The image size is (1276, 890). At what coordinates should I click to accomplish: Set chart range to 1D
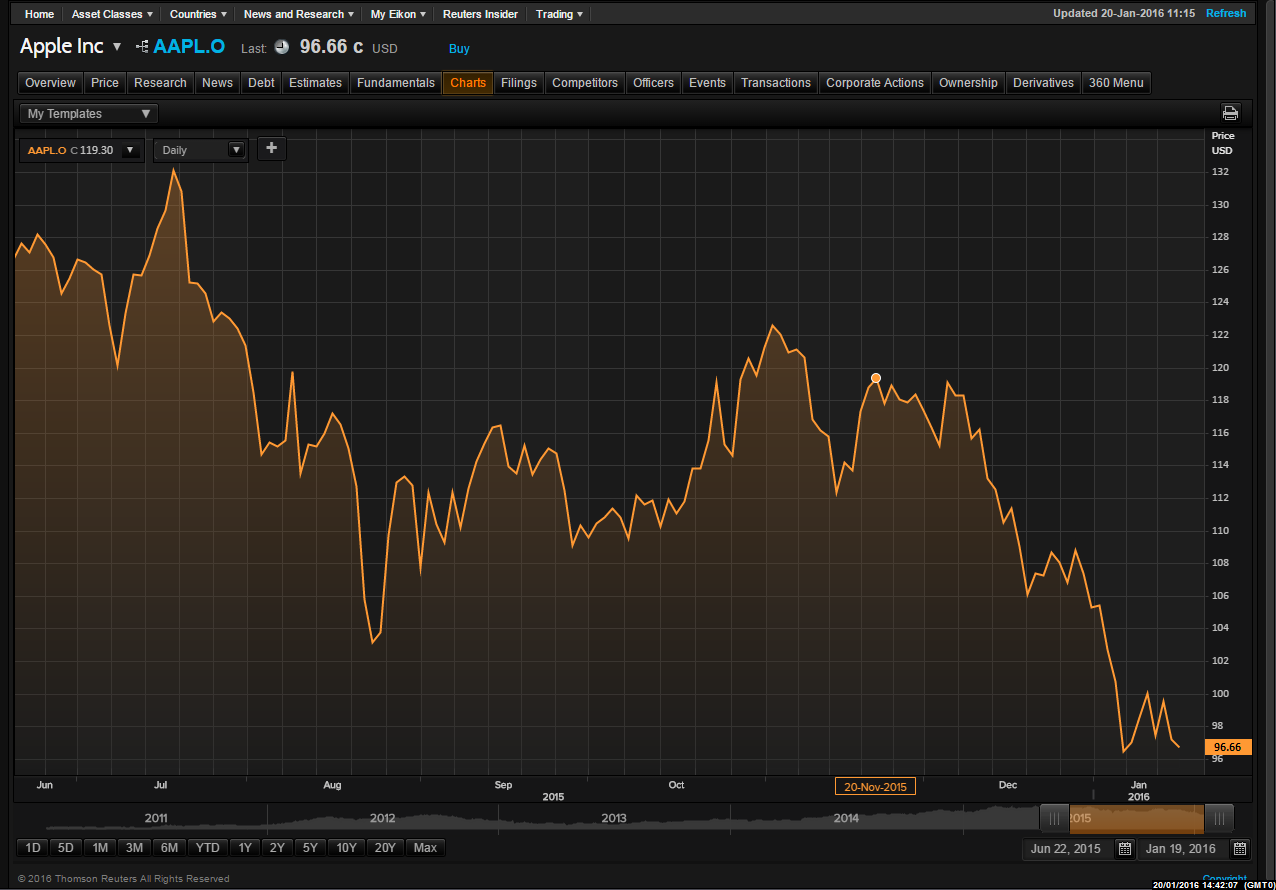[x=33, y=848]
